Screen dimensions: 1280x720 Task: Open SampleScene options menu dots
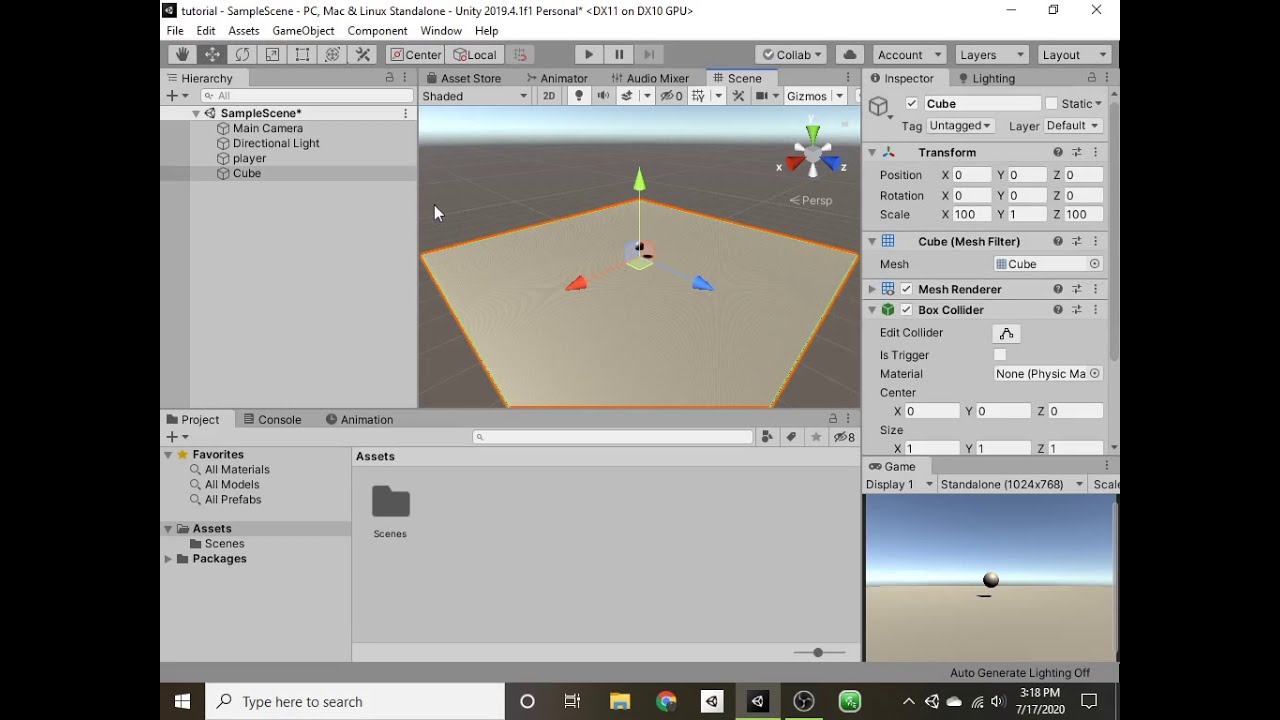point(405,113)
